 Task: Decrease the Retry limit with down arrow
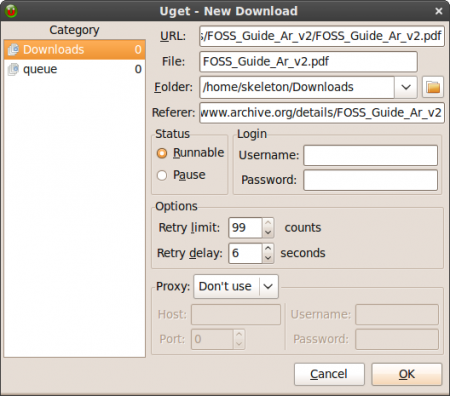tap(268, 233)
